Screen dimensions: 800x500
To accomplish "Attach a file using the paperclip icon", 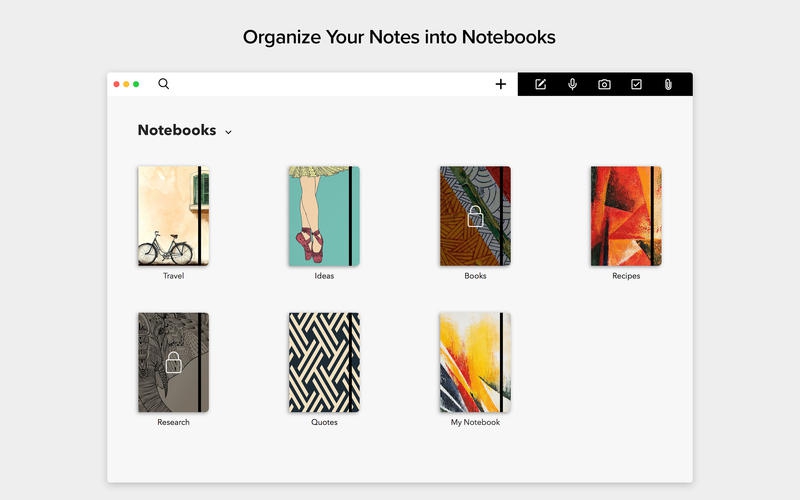I will (668, 84).
